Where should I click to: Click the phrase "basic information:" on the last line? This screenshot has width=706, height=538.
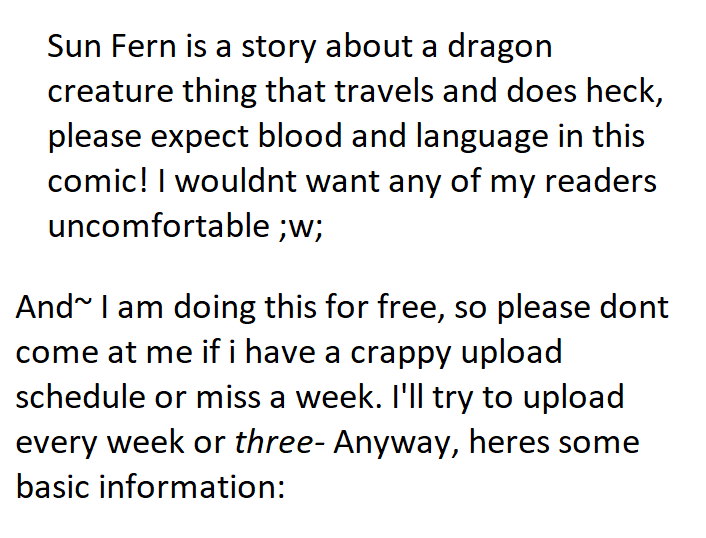pyautogui.click(x=150, y=486)
